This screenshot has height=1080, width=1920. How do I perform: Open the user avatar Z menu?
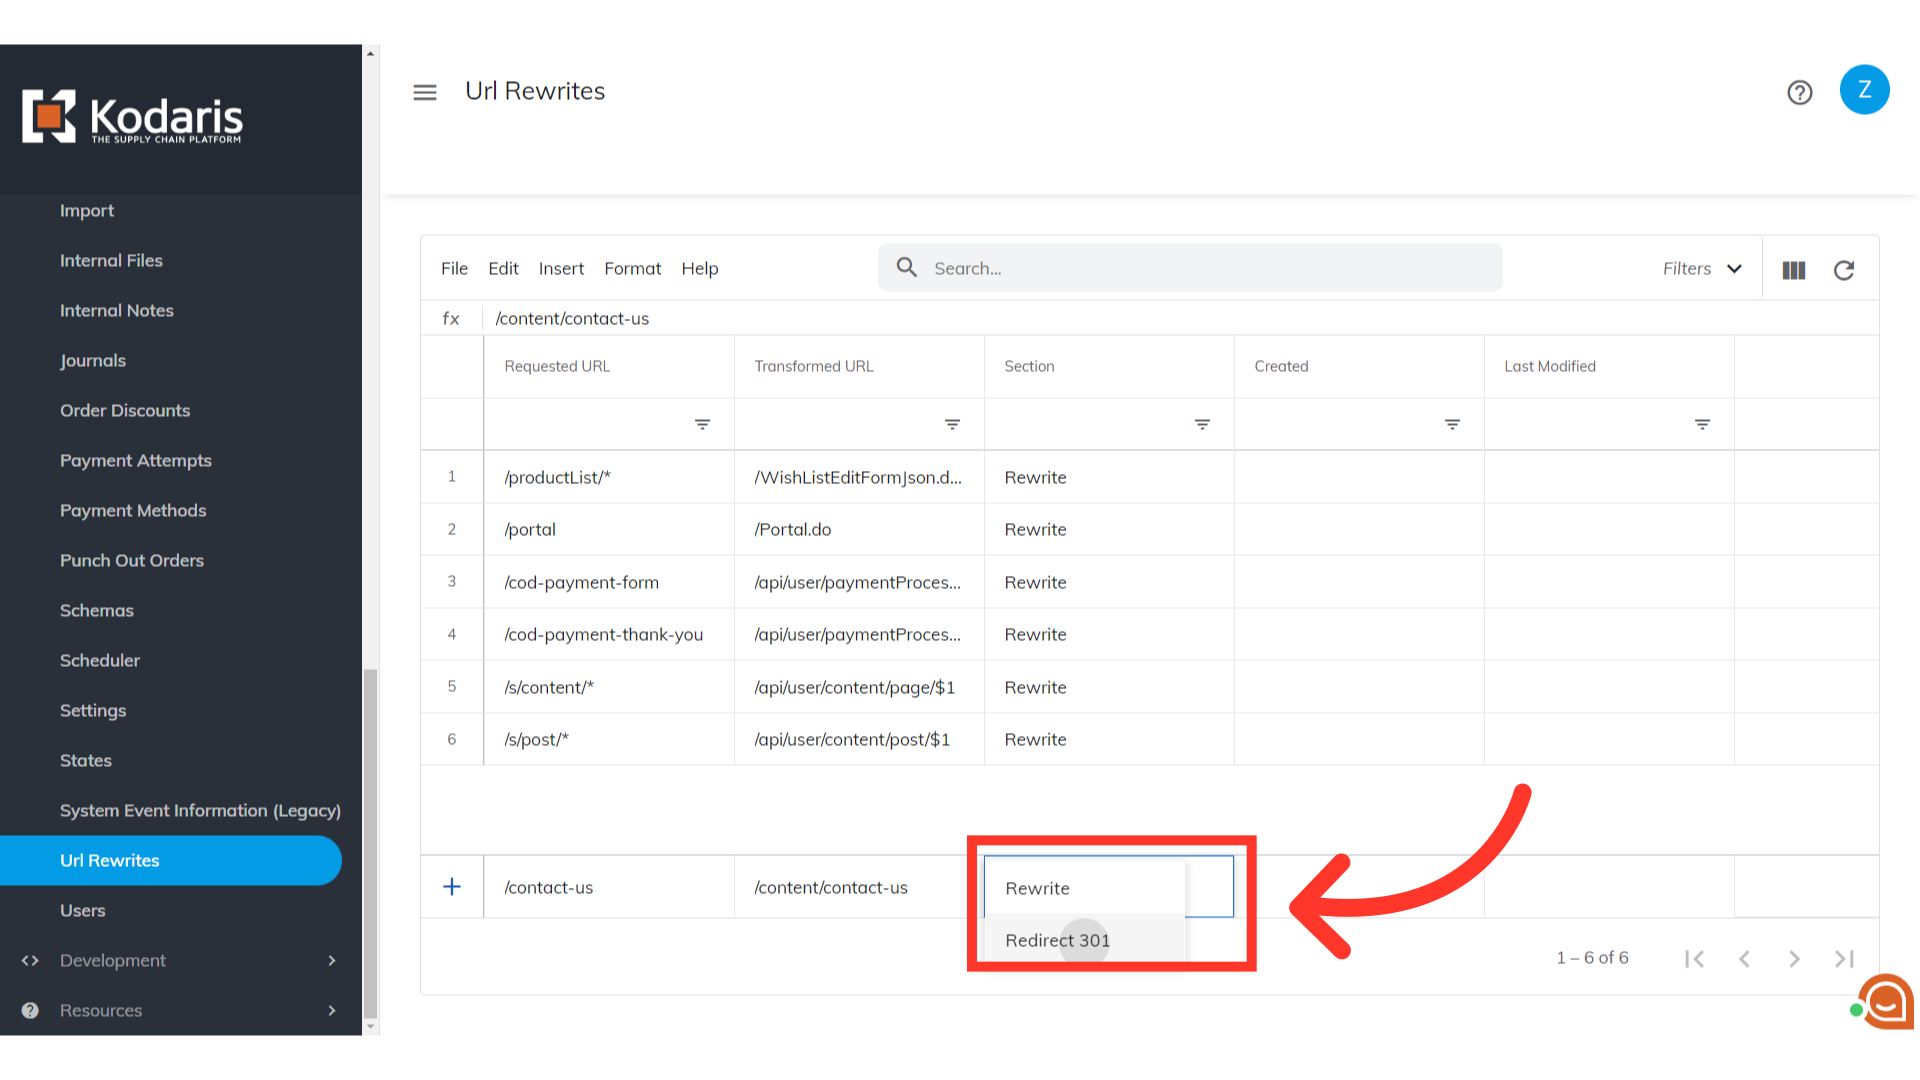click(x=1864, y=90)
